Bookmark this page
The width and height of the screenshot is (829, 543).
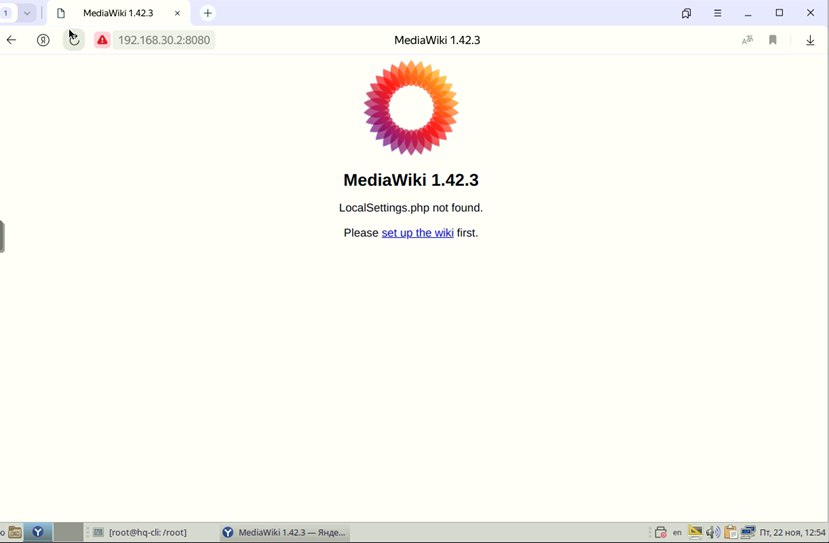pos(772,40)
